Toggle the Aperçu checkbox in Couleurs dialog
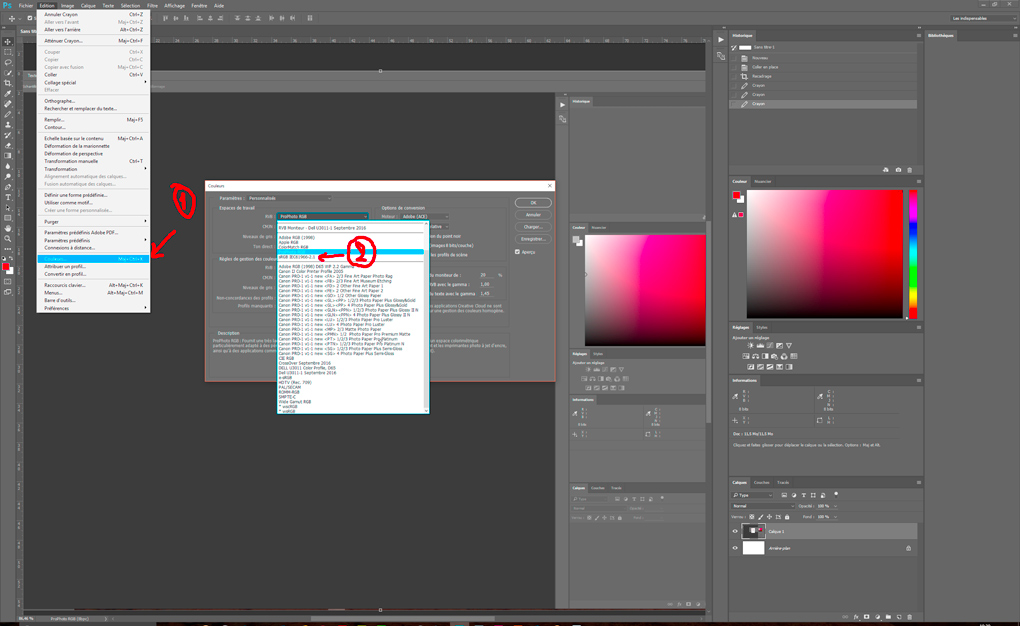1020x626 pixels. (x=518, y=252)
